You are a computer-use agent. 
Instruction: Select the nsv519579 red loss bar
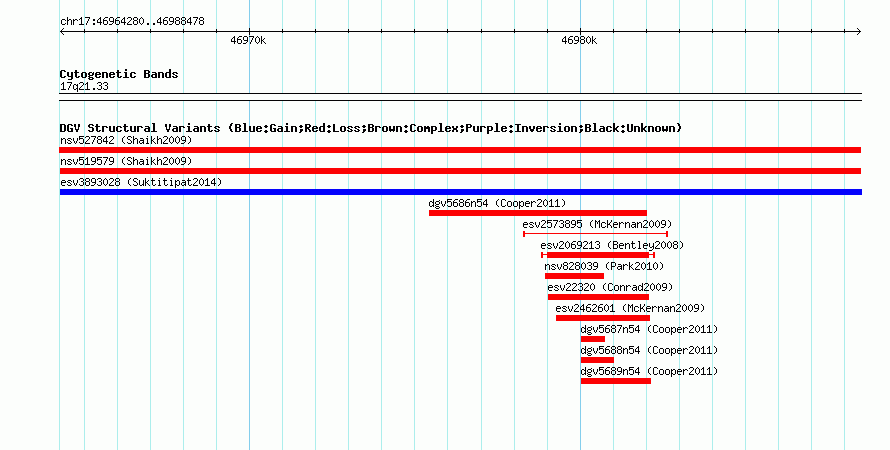[460, 171]
